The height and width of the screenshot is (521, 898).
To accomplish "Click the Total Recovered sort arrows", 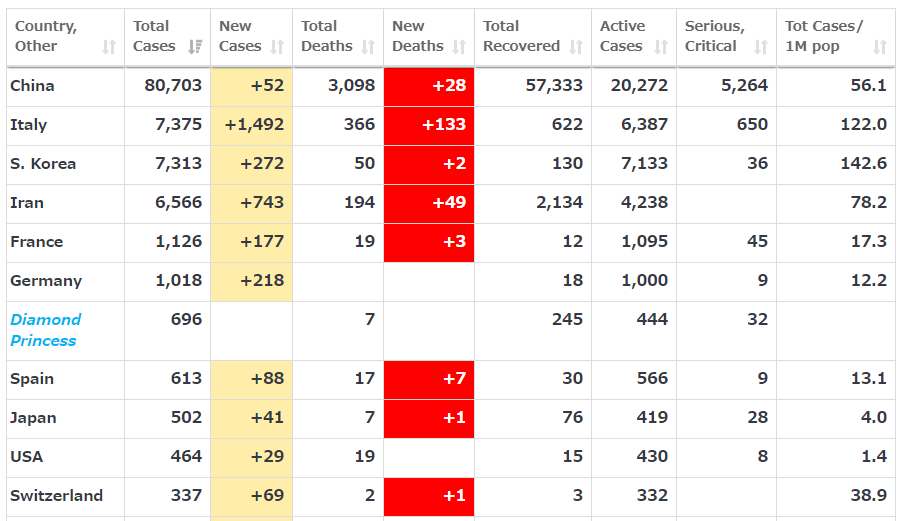I will (576, 47).
